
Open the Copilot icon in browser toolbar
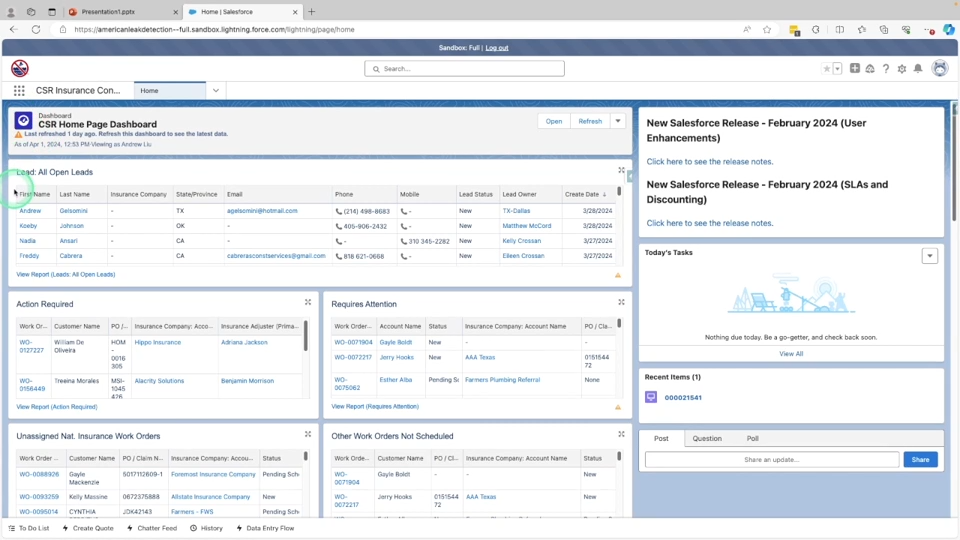[948, 29]
